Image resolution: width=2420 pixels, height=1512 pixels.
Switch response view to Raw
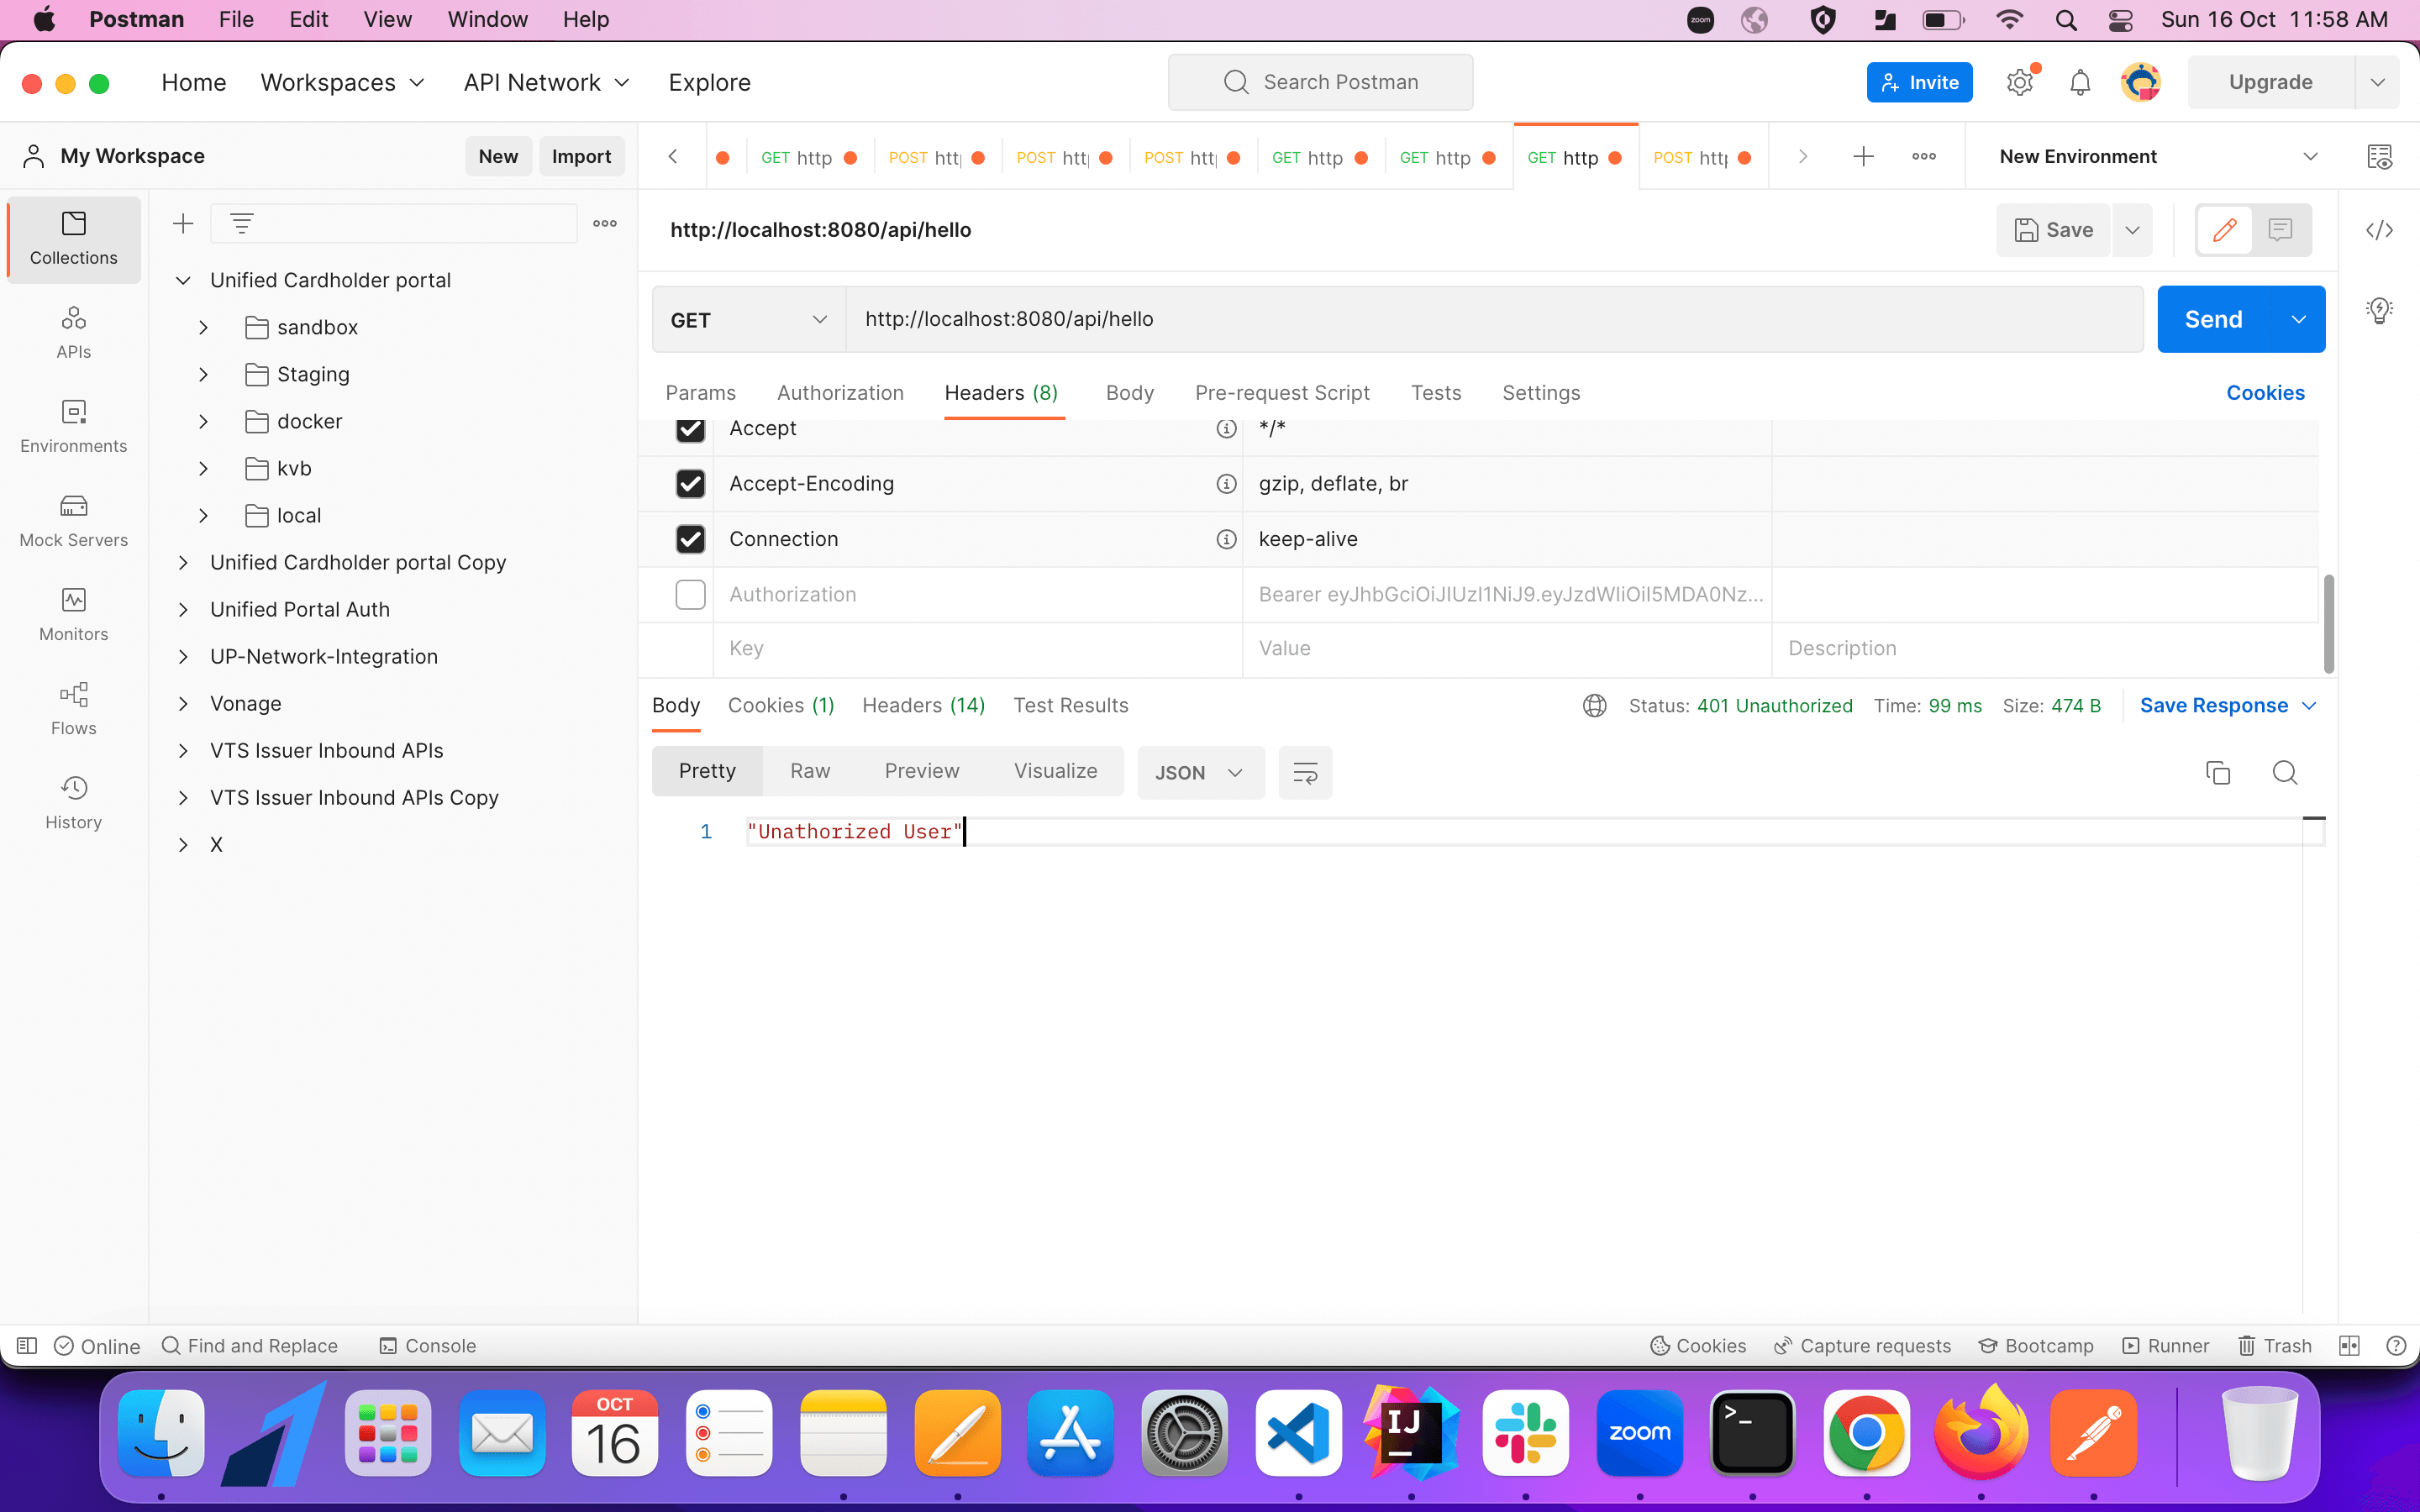(810, 771)
